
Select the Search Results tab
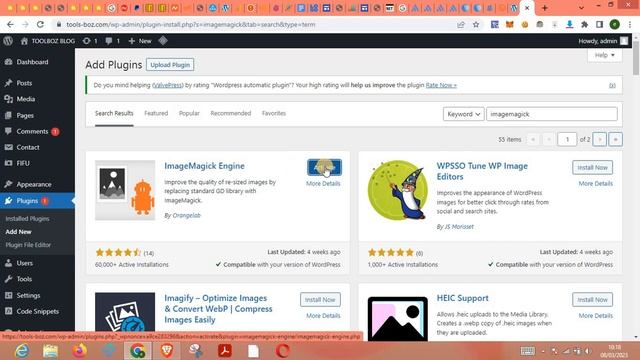tap(114, 113)
